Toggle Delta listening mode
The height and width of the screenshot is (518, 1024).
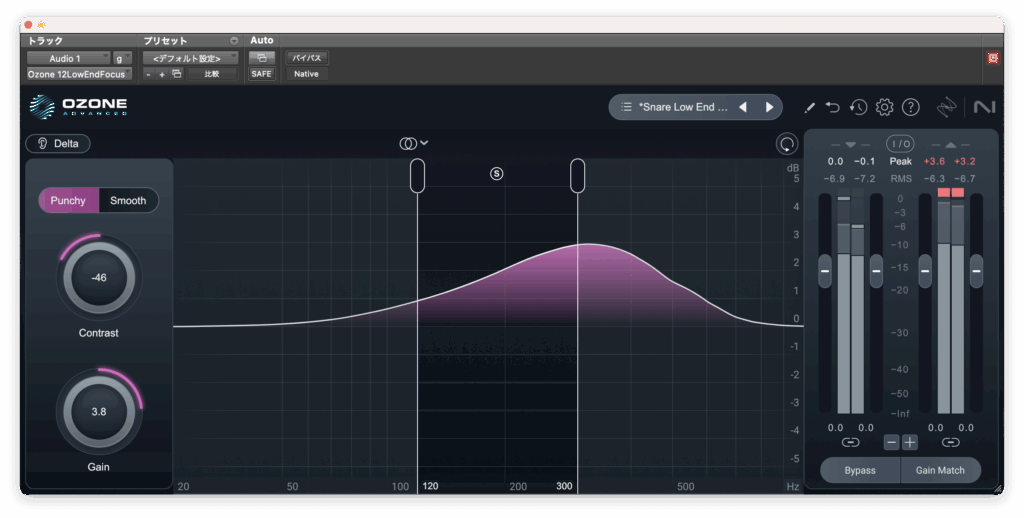[x=58, y=144]
